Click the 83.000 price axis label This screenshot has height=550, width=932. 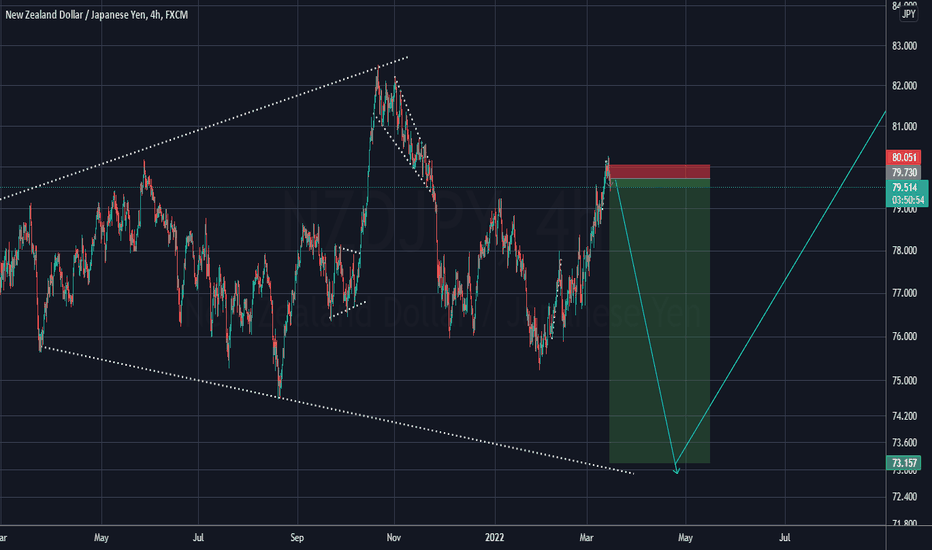pyautogui.click(x=905, y=46)
